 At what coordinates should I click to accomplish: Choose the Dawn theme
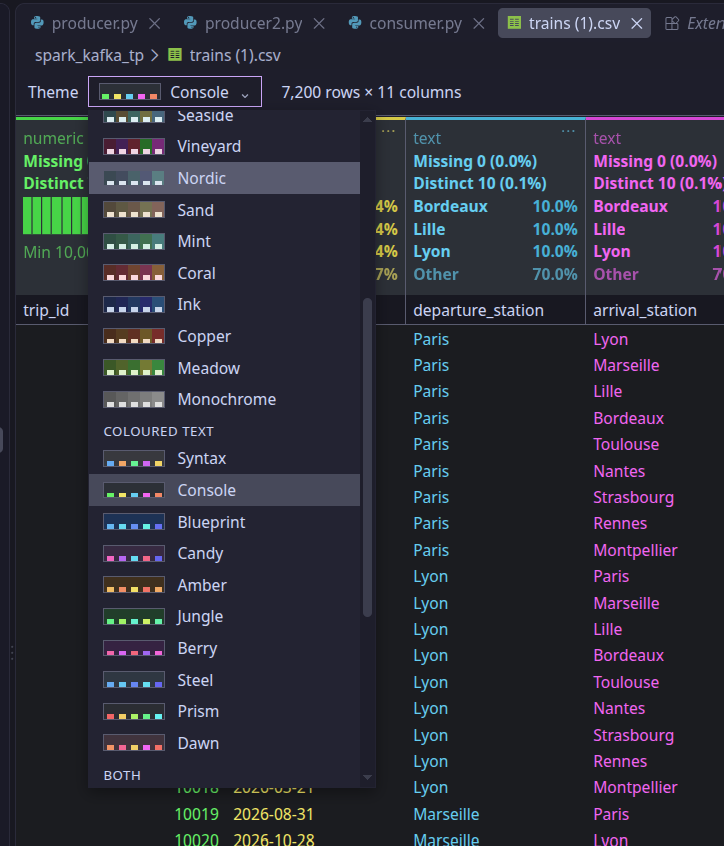pos(224,743)
